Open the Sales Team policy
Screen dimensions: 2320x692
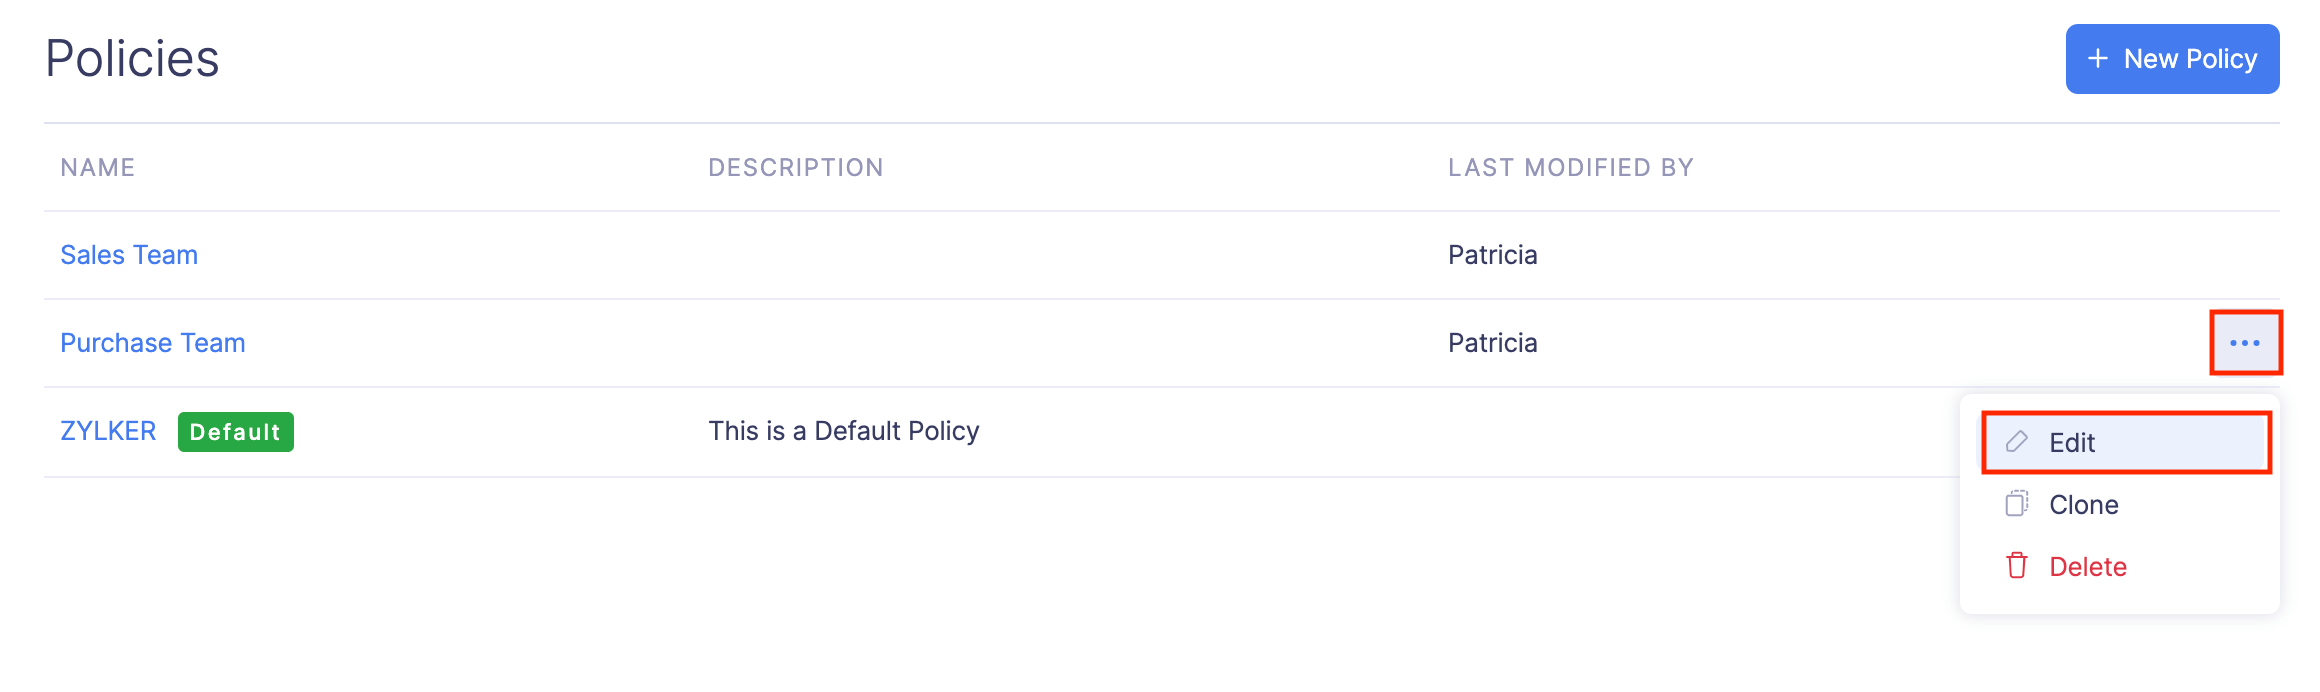click(129, 255)
